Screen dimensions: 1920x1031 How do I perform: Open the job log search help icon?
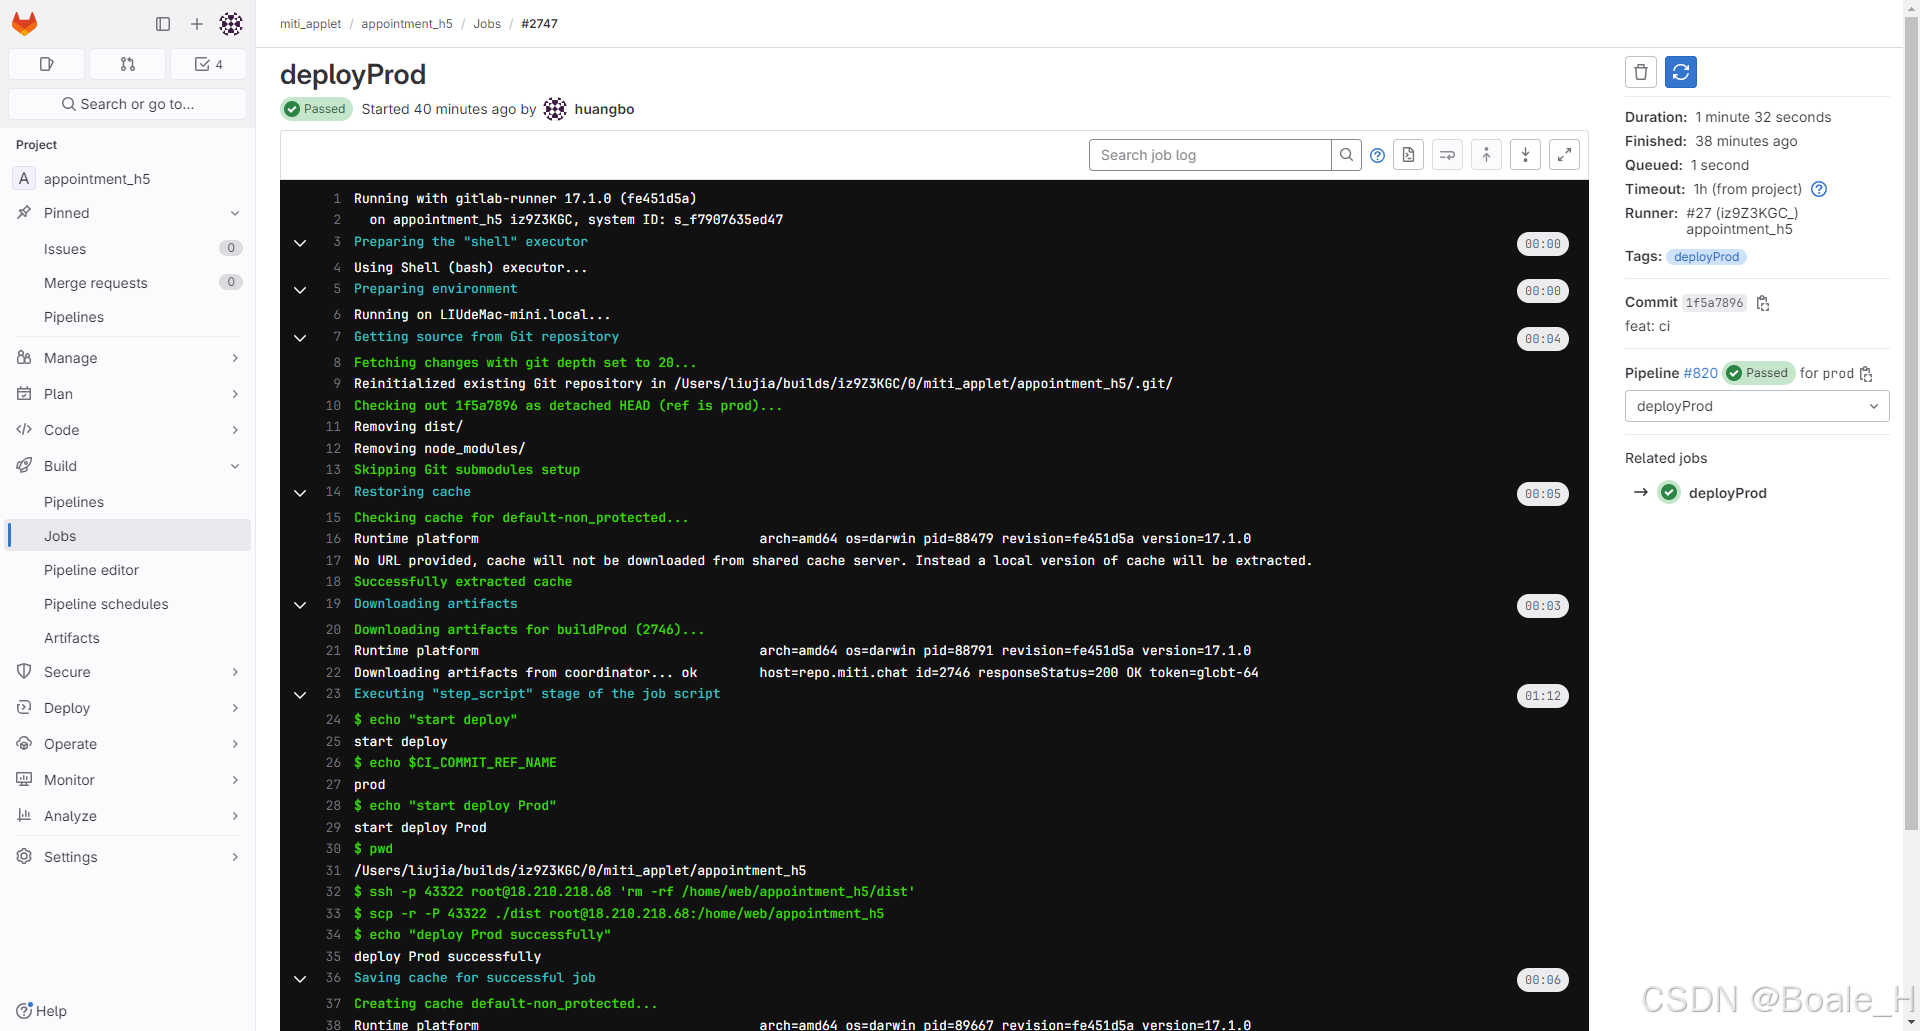point(1377,155)
